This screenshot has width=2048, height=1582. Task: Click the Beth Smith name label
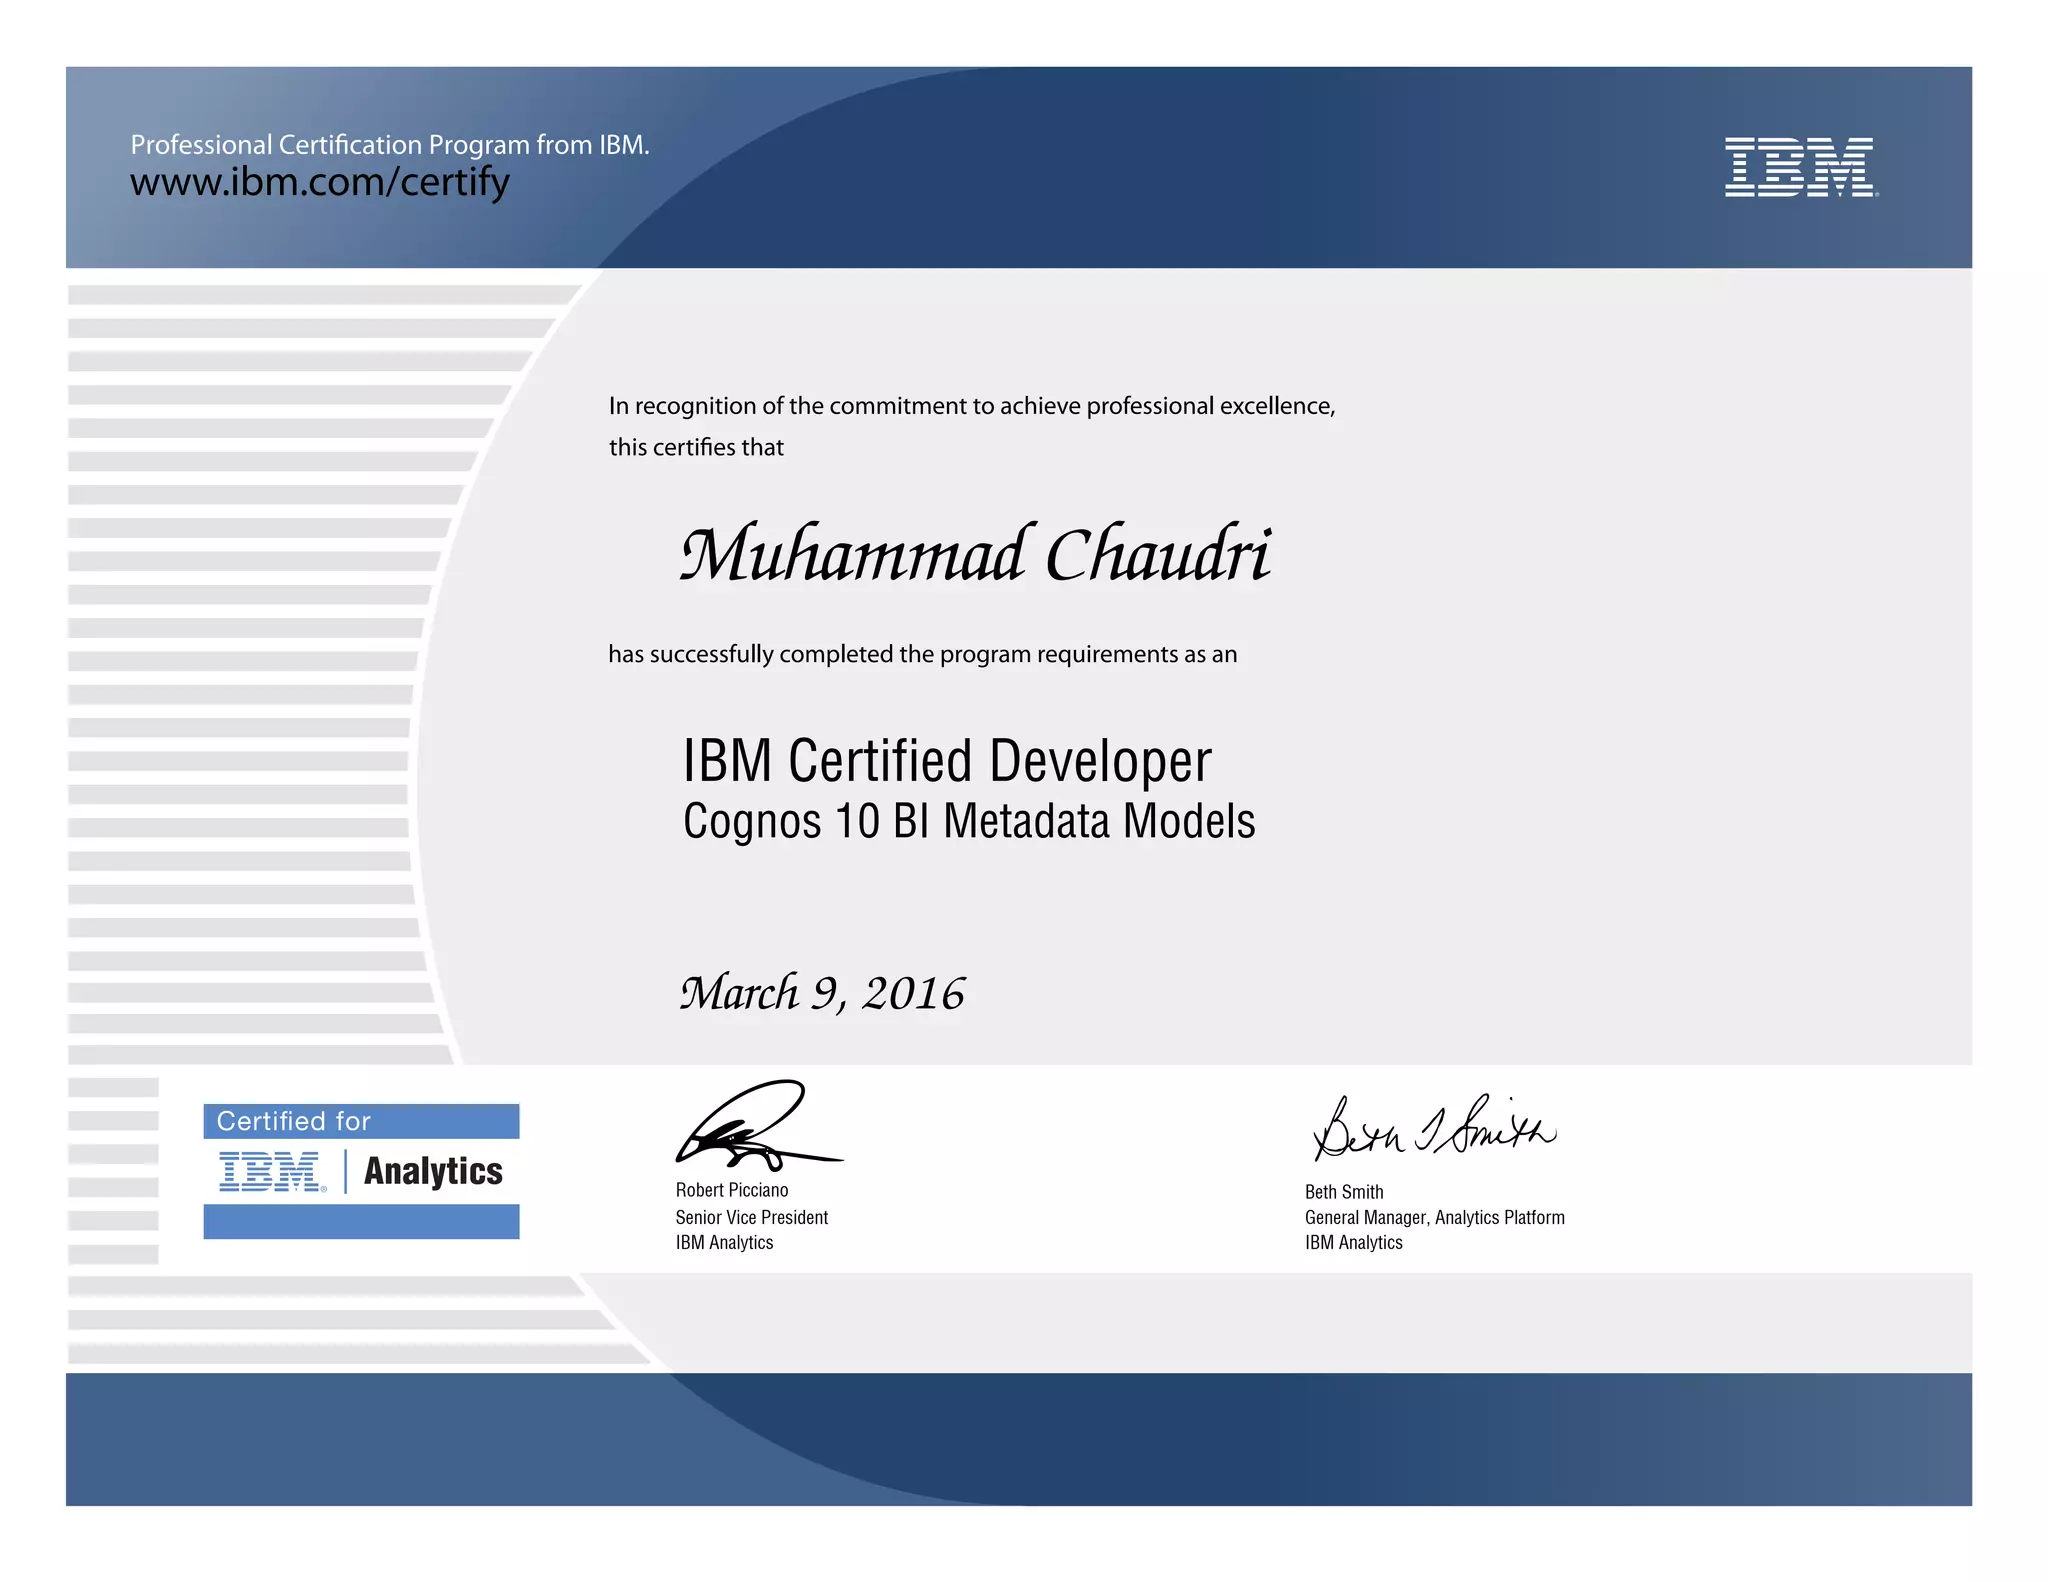(1343, 1192)
